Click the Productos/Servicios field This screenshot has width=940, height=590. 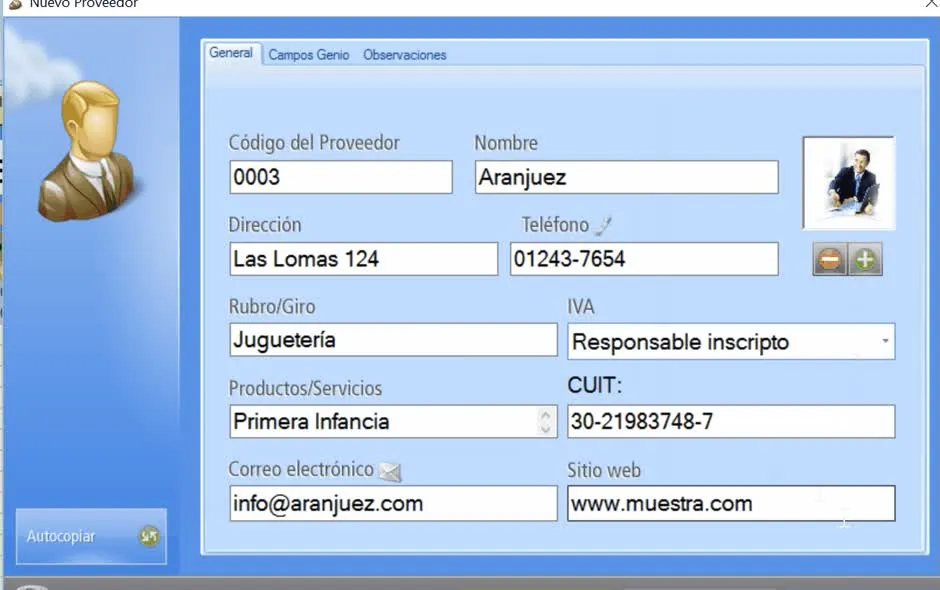coord(393,422)
